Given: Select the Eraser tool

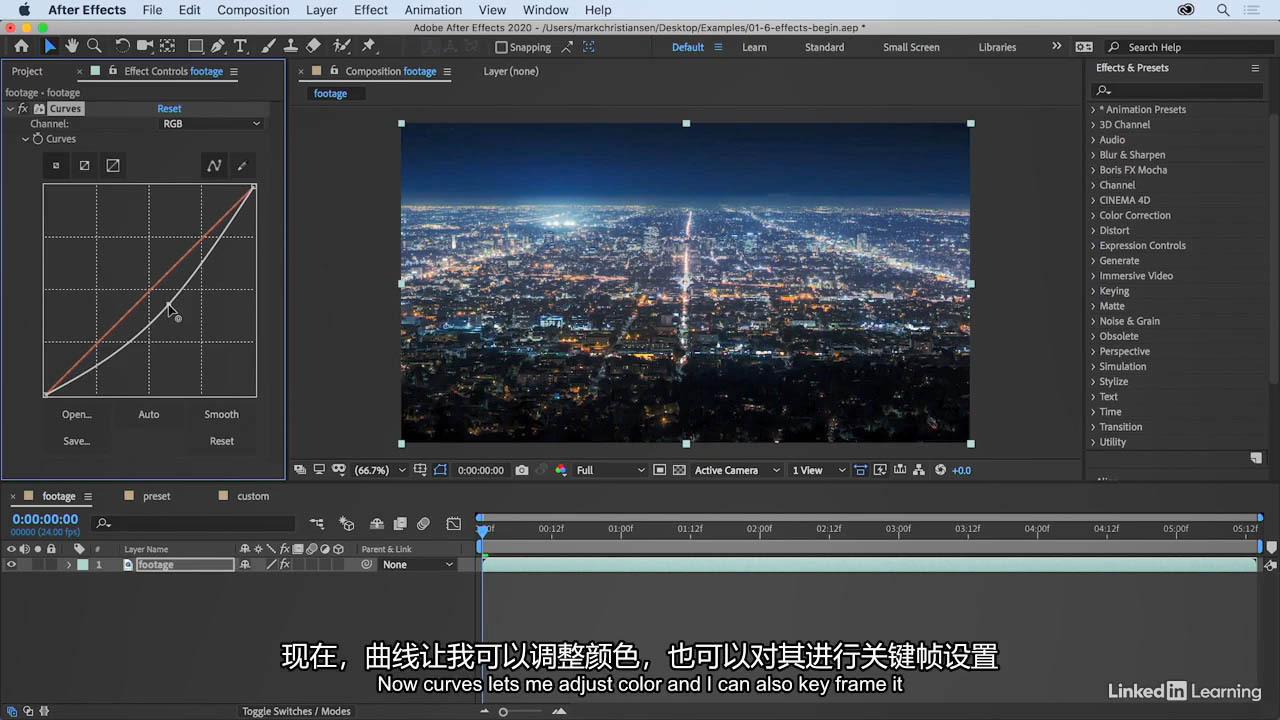Looking at the screenshot, I should [x=313, y=46].
